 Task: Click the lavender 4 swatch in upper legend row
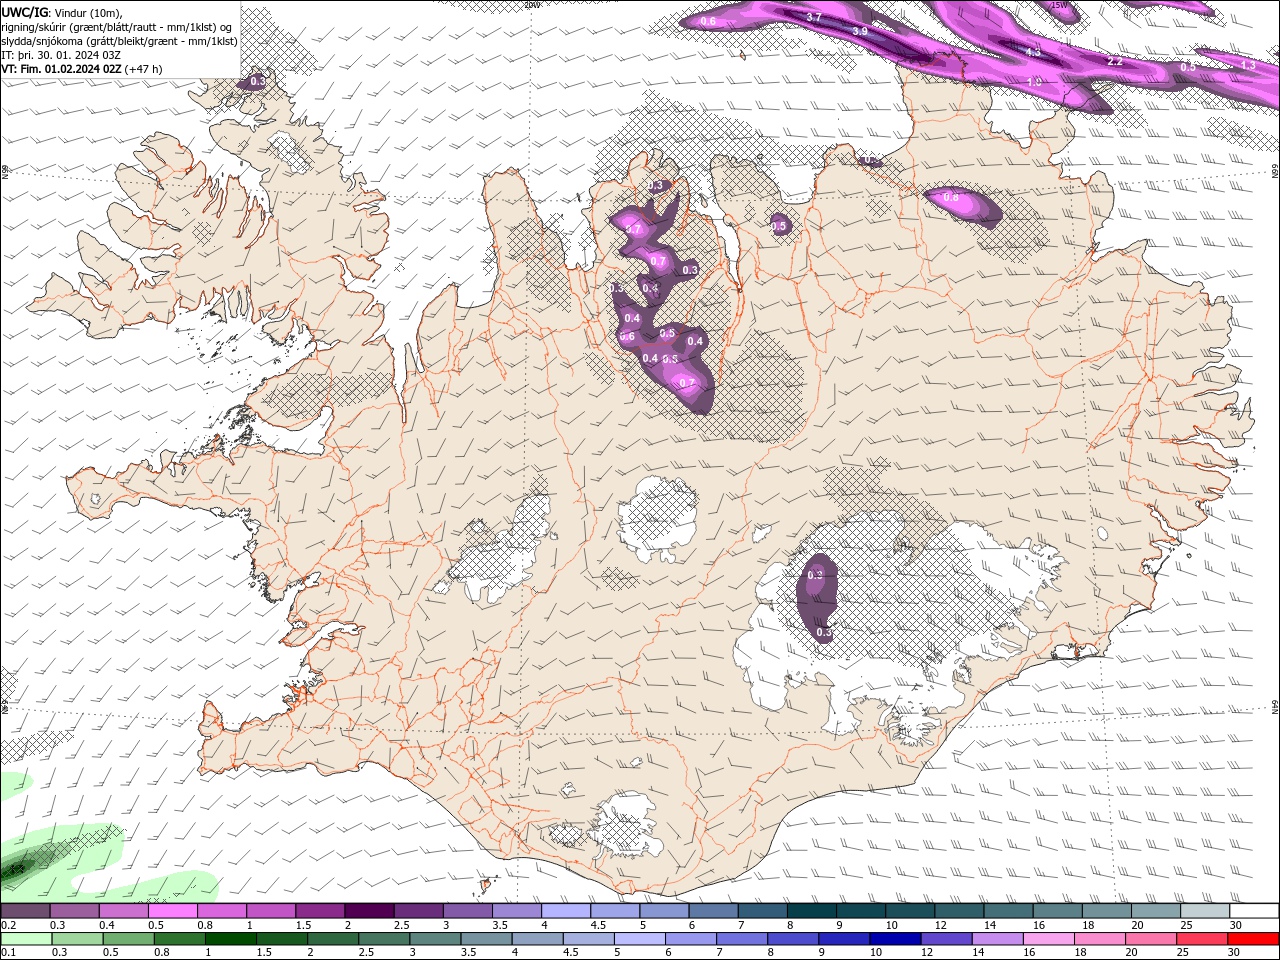(x=566, y=911)
